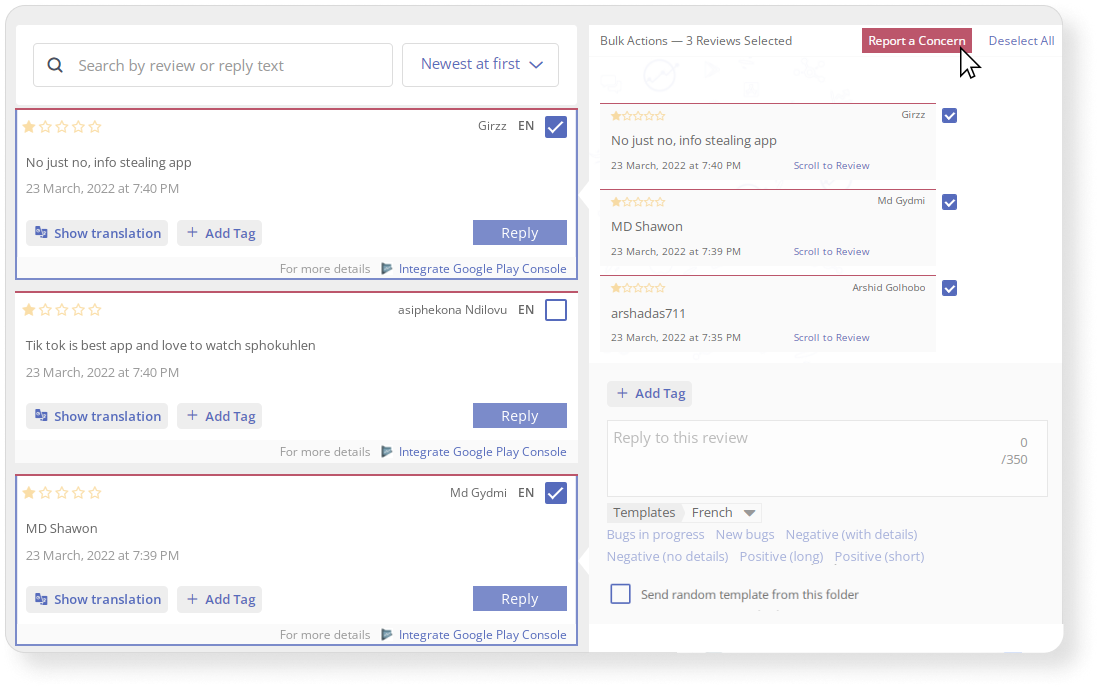Screen dimensions: 1098x688
Task: Reply to the Girzz review
Action: [x=520, y=233]
